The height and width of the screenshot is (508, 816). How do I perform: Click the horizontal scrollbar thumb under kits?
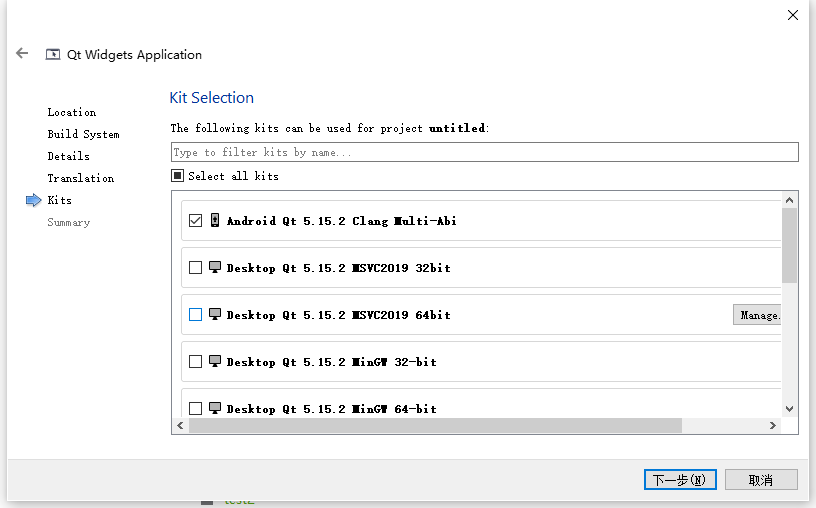pyautogui.click(x=435, y=425)
